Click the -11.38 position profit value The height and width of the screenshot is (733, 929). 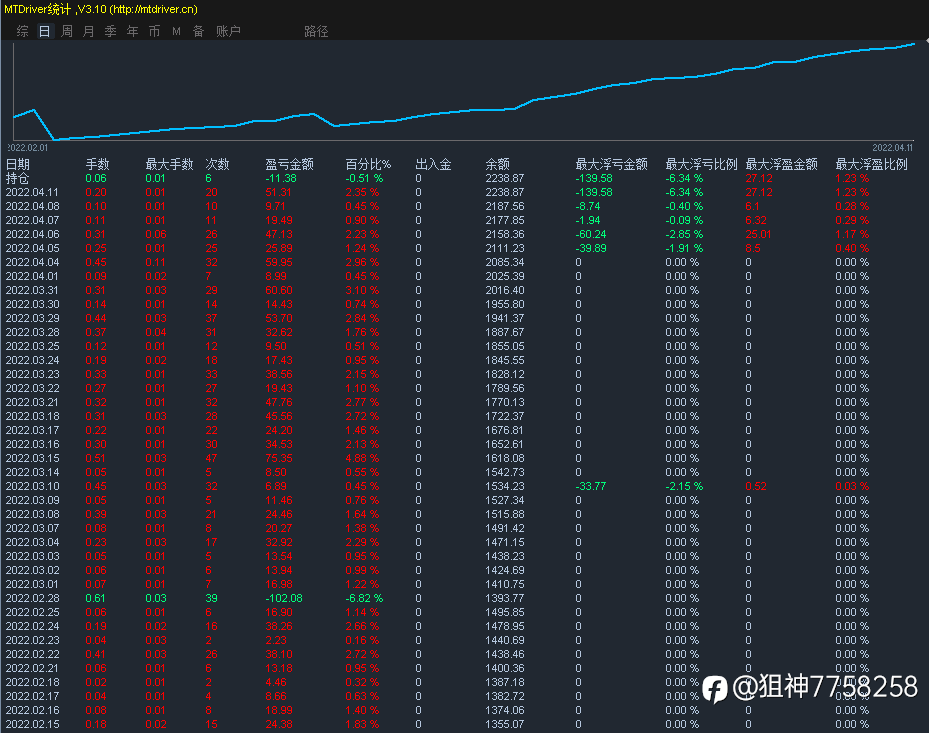(x=281, y=178)
